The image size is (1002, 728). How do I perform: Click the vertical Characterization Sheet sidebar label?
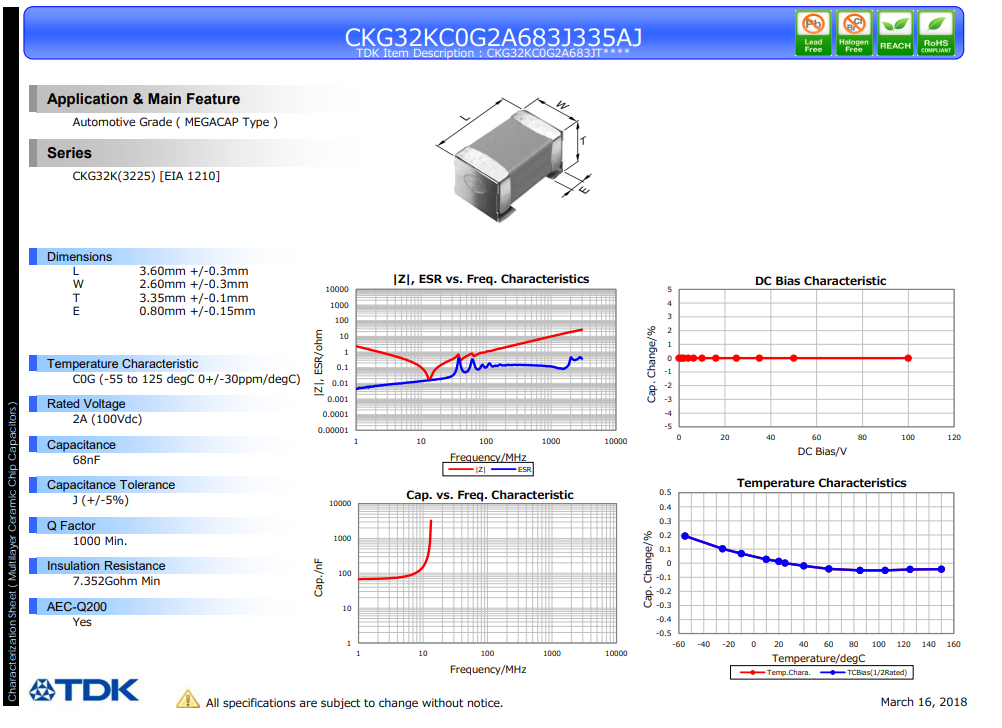point(12,552)
